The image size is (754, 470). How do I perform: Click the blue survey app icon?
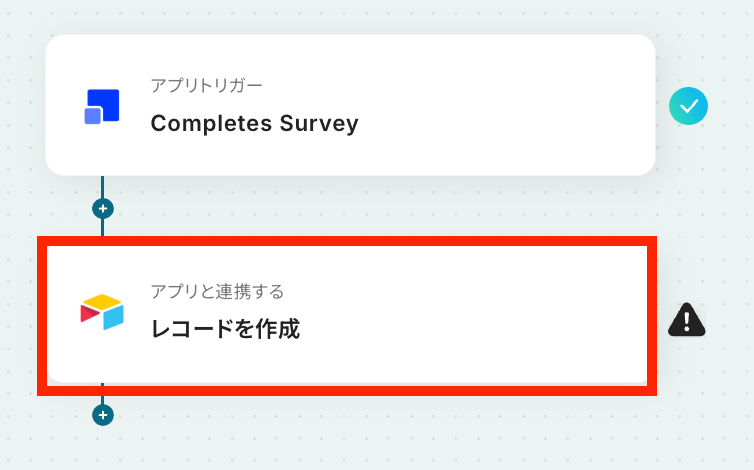click(x=102, y=106)
